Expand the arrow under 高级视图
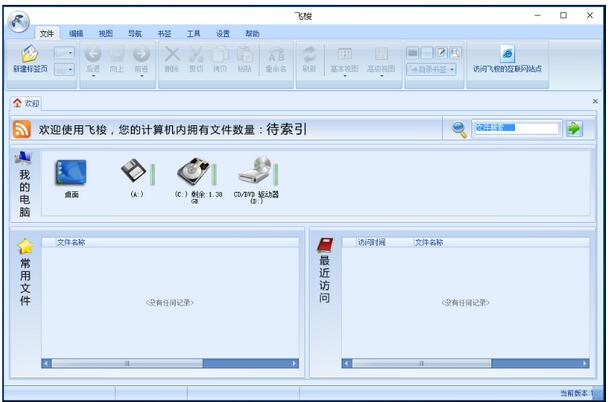The width and height of the screenshot is (610, 402). [x=381, y=76]
